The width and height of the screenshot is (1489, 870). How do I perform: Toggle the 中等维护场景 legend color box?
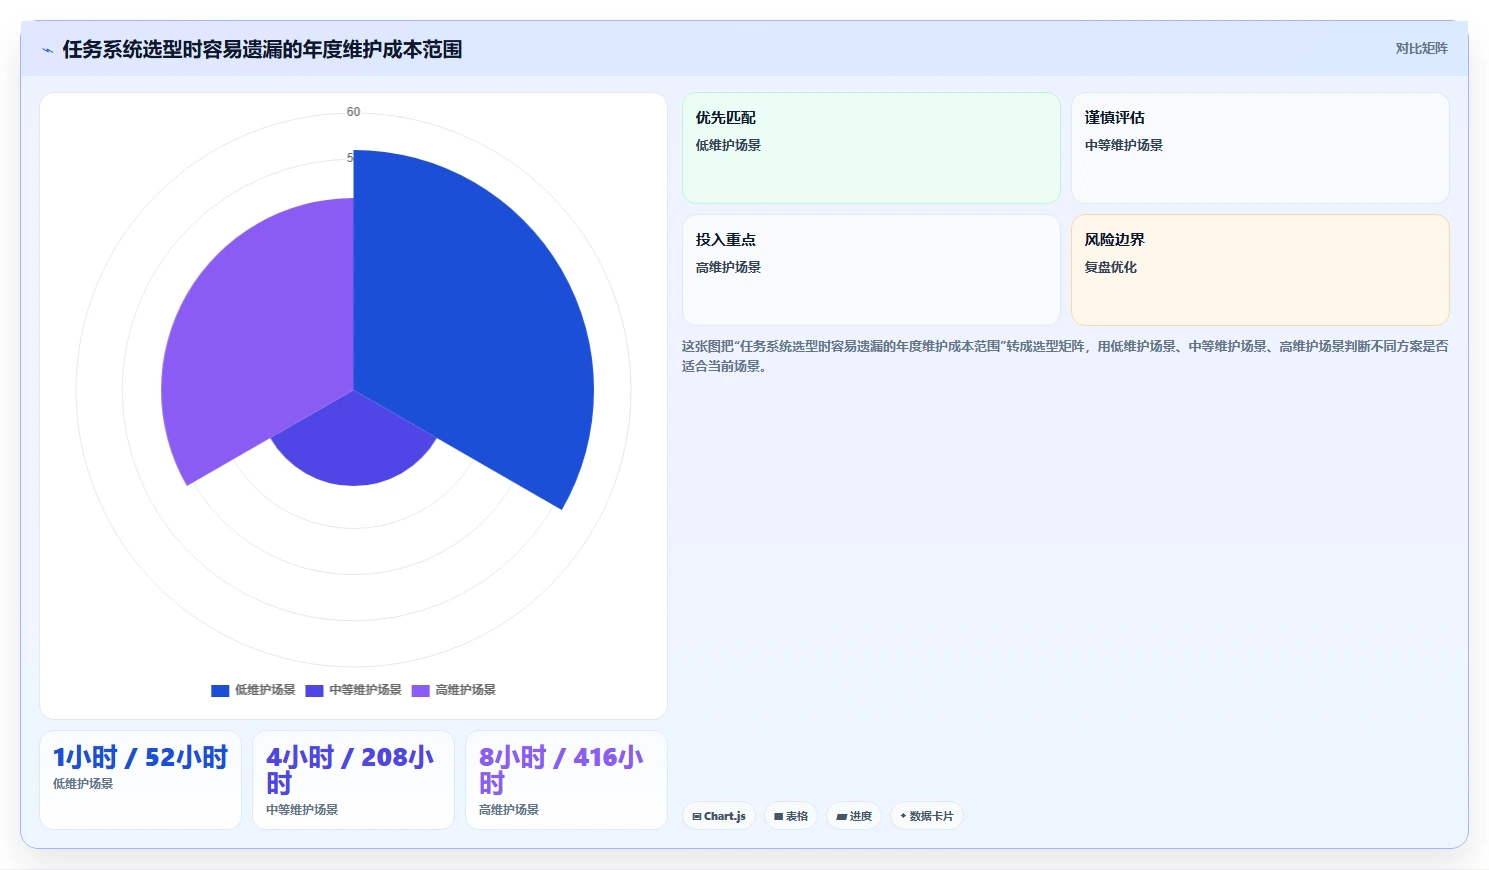(x=314, y=690)
